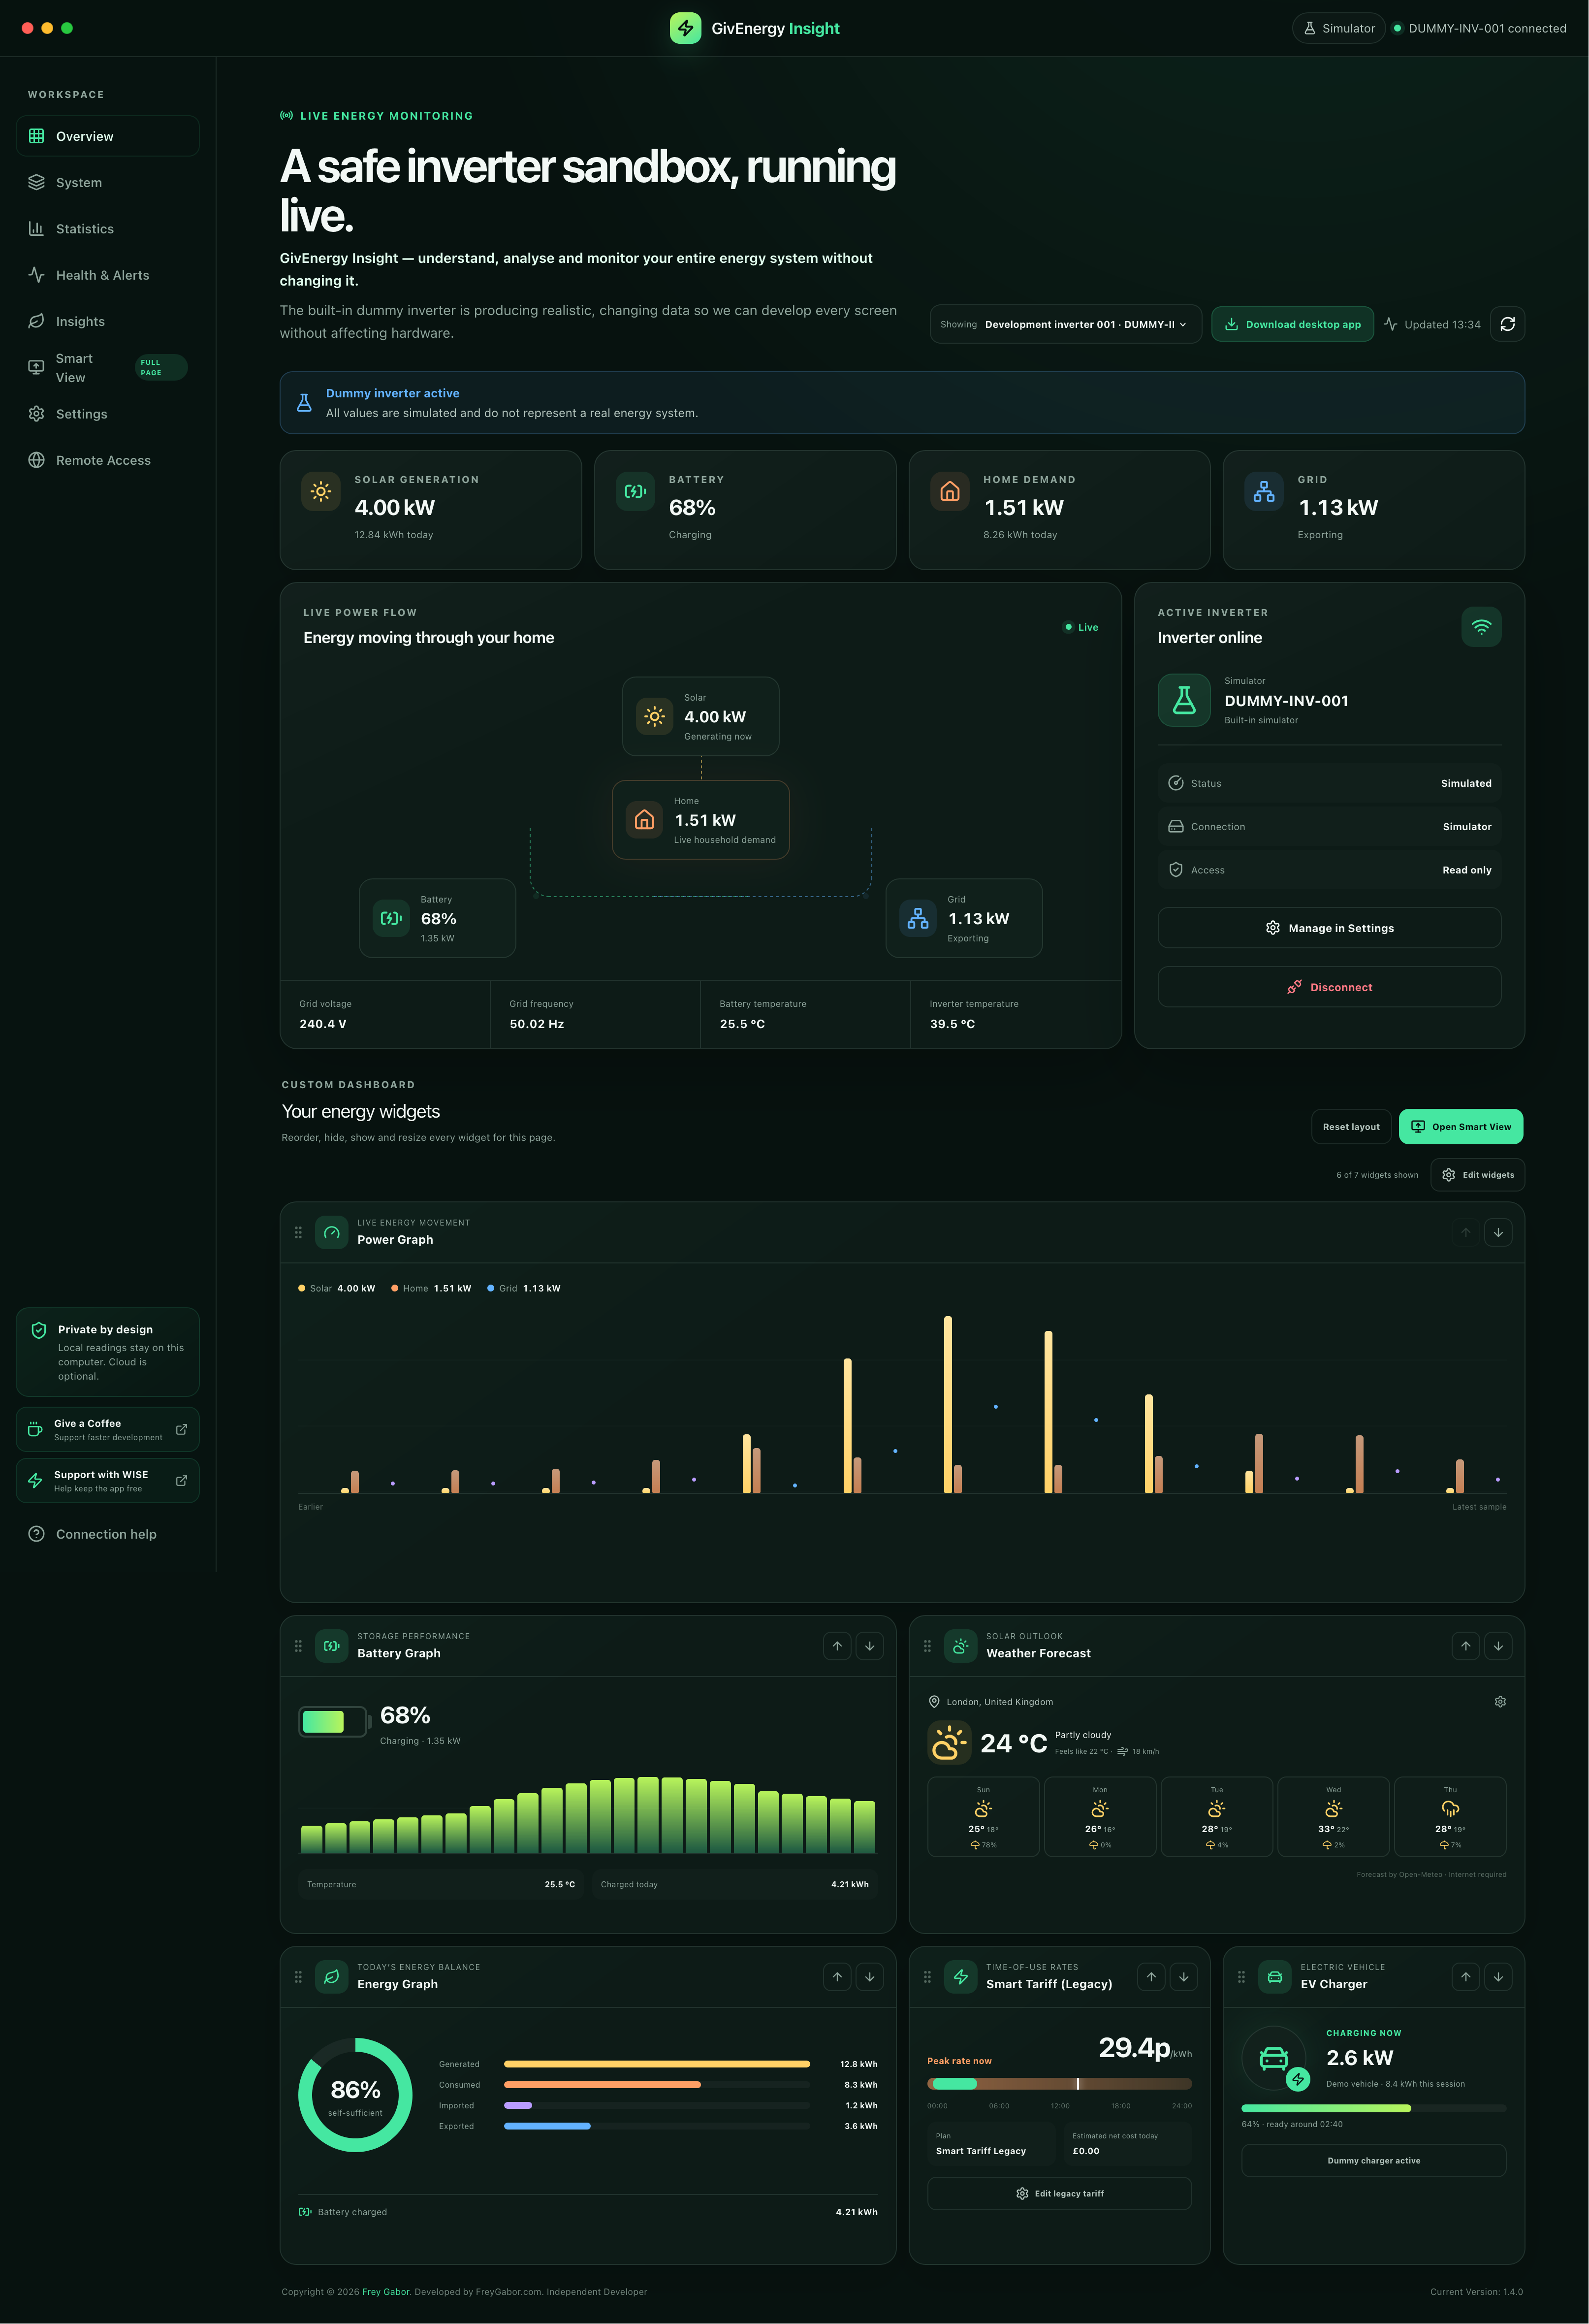This screenshot has height=2324, width=1589.
Task: Open Support with WISE link
Action: (107, 1481)
